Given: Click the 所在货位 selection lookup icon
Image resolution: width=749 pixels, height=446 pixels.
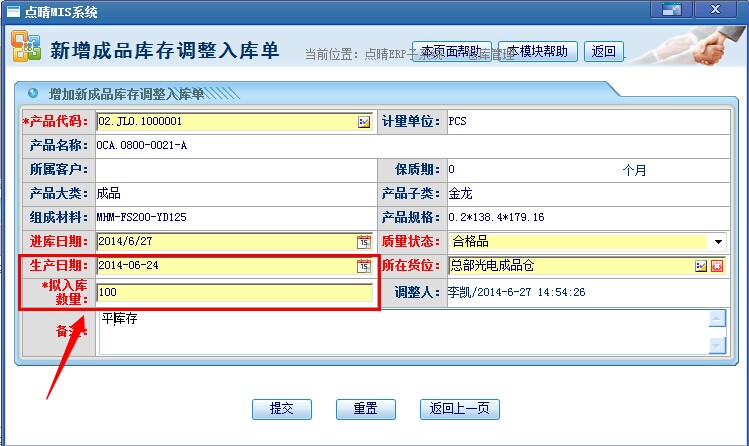Looking at the screenshot, I should coord(701,266).
